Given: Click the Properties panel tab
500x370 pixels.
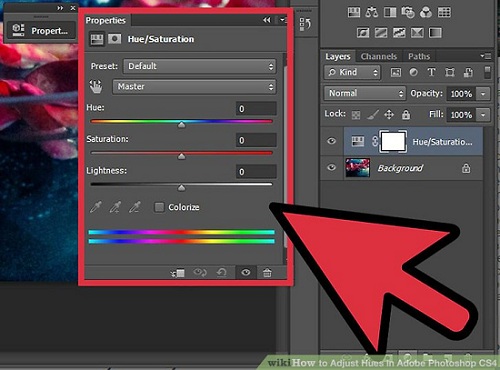Looking at the screenshot, I should [x=106, y=20].
